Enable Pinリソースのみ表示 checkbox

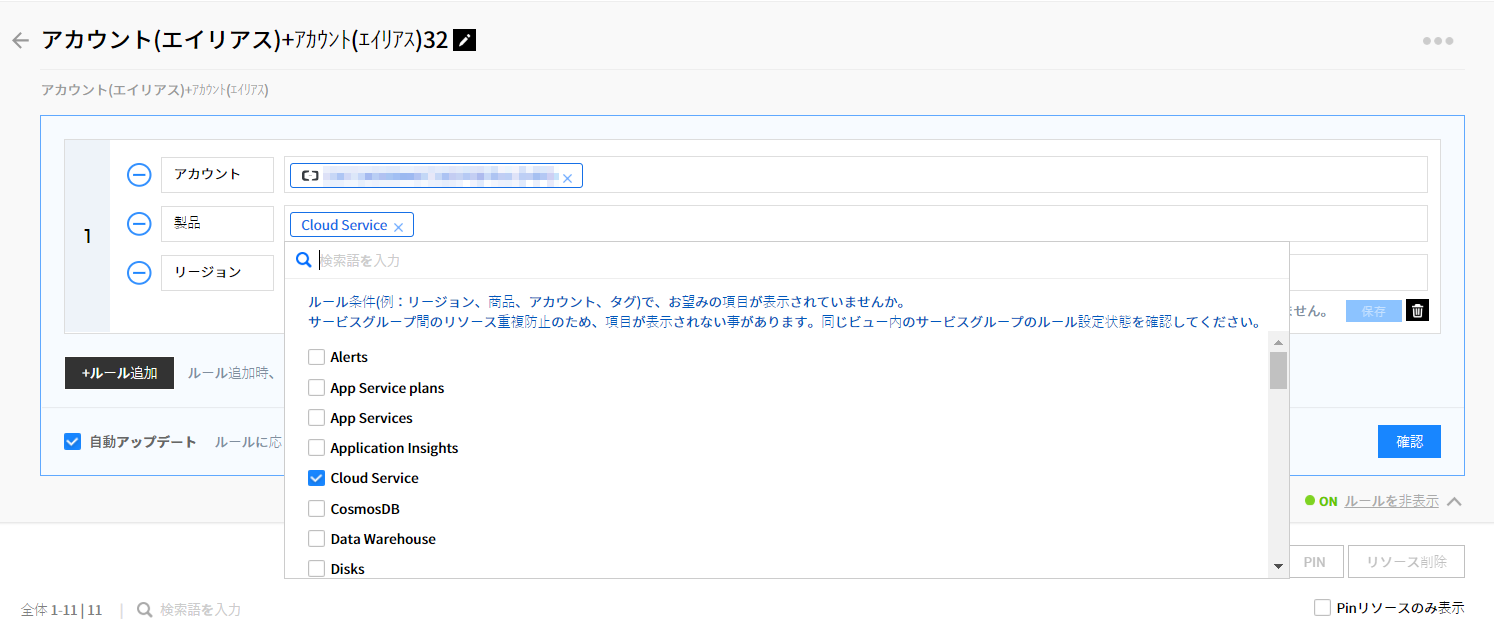point(1322,607)
